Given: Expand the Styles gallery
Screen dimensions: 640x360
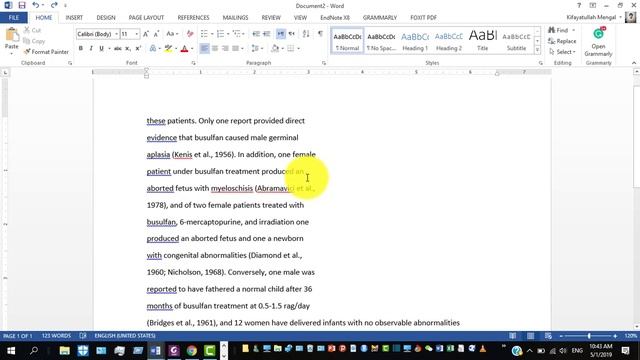Looking at the screenshot, I should [537, 50].
